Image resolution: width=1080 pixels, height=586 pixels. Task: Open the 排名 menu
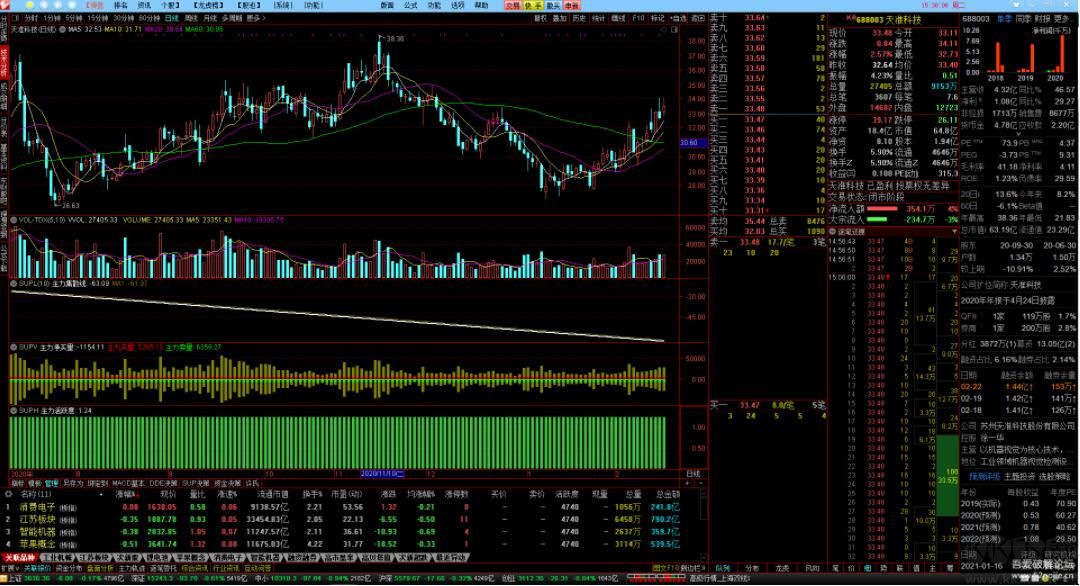pyautogui.click(x=121, y=5)
